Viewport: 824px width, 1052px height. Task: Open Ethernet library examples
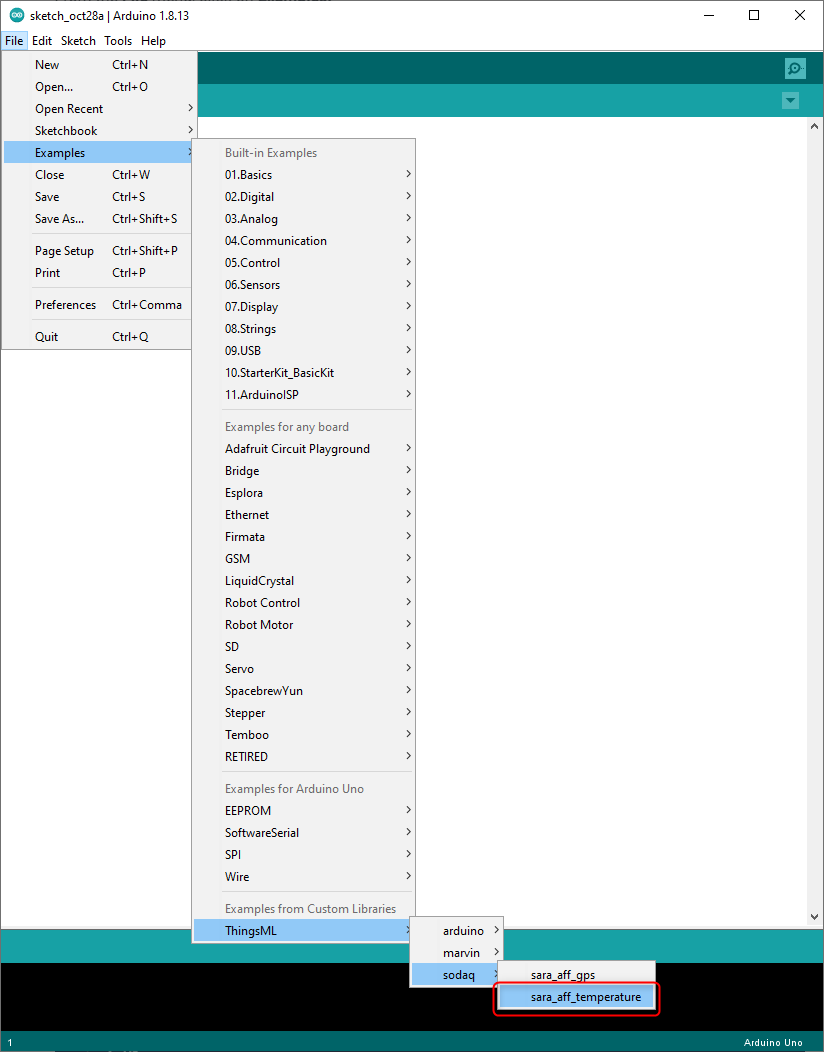pos(303,515)
